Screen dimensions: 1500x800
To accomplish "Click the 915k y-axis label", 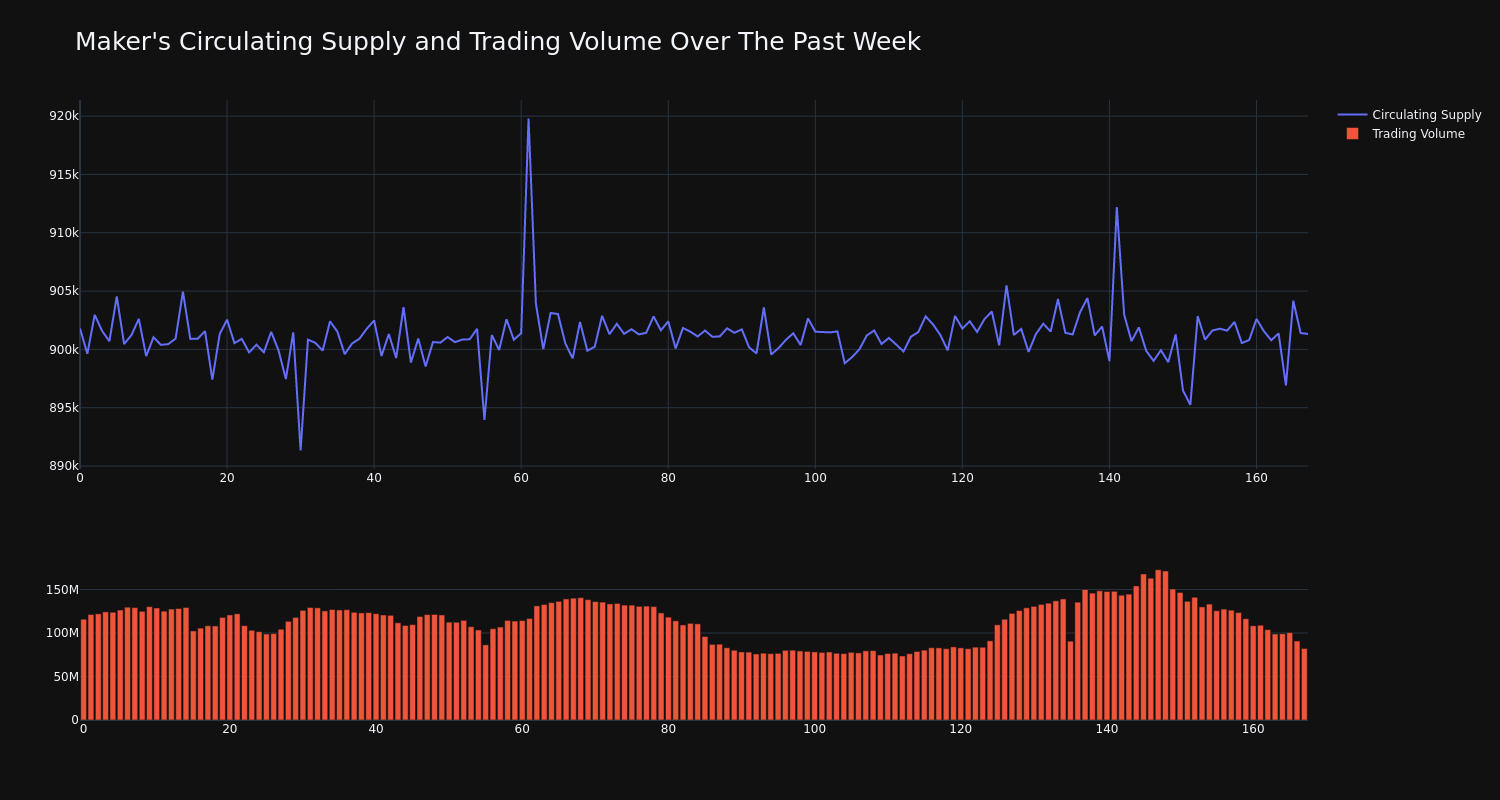I will (x=63, y=175).
